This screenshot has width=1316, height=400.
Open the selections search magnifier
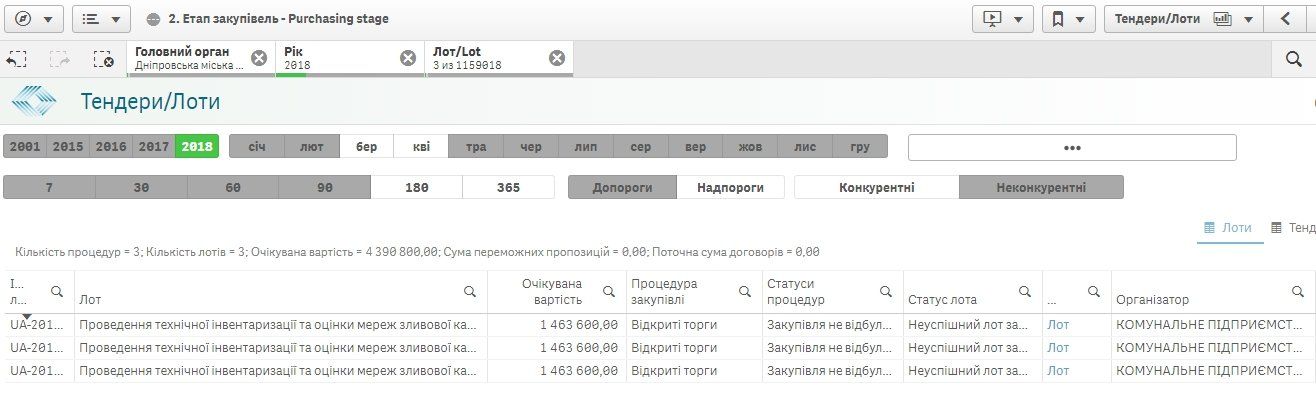click(x=1293, y=59)
